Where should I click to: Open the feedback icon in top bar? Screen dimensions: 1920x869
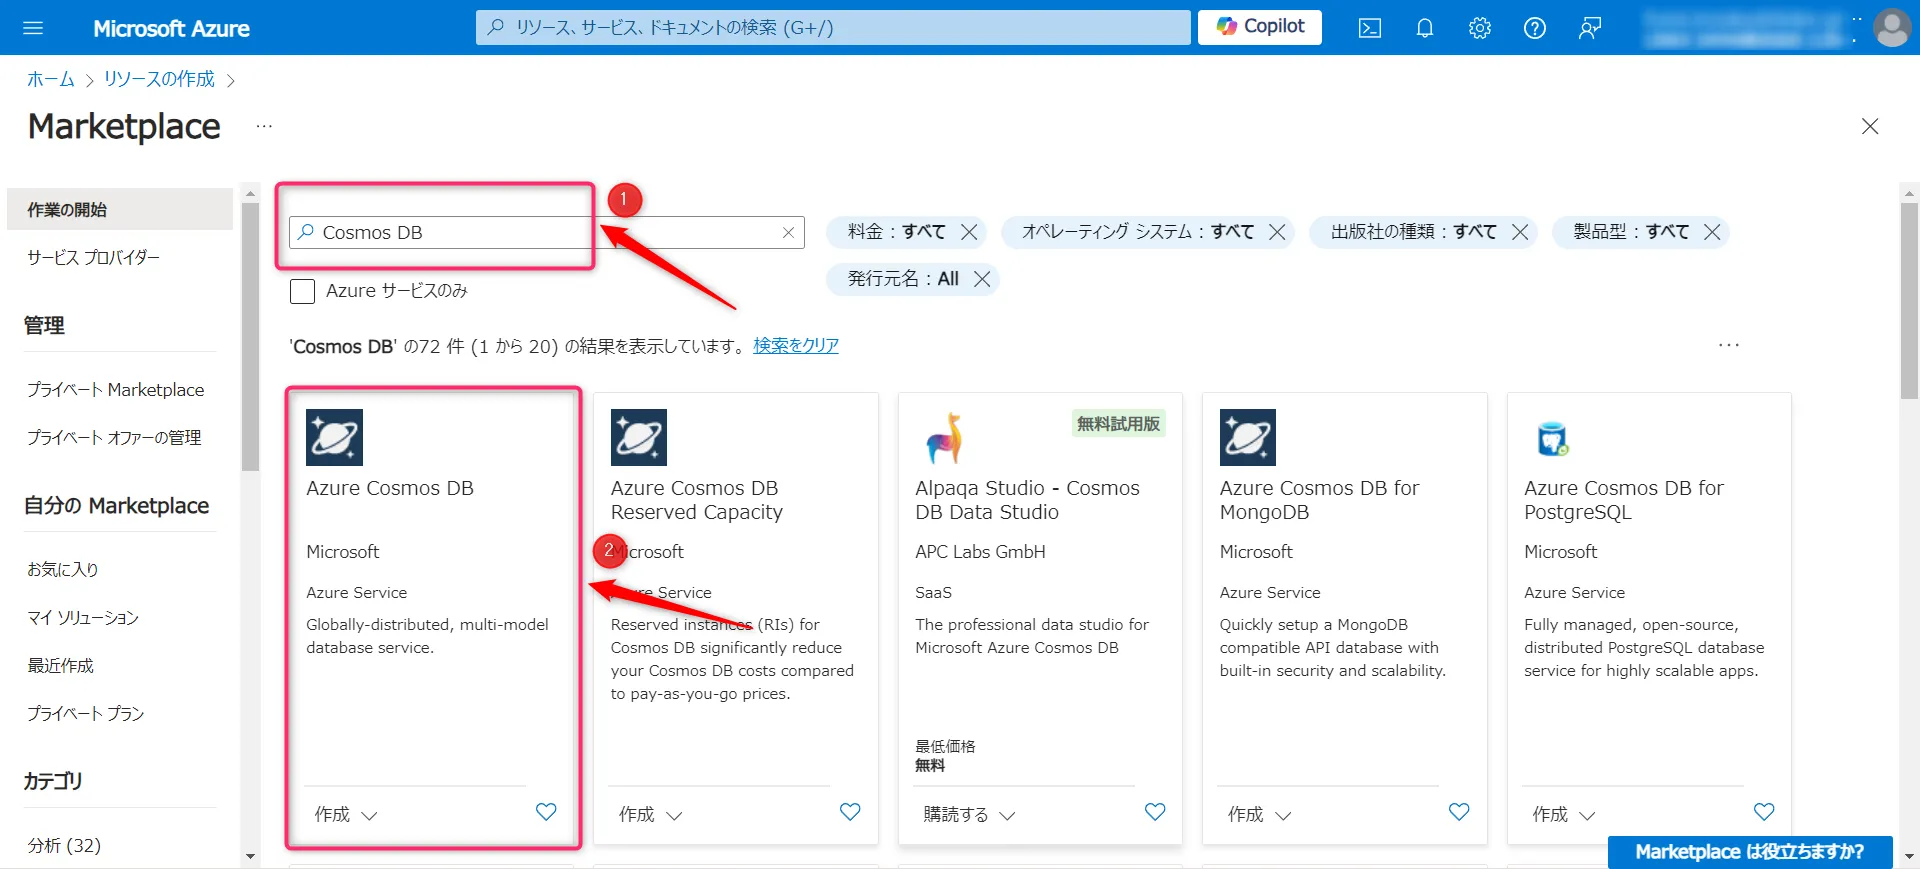coord(1590,28)
